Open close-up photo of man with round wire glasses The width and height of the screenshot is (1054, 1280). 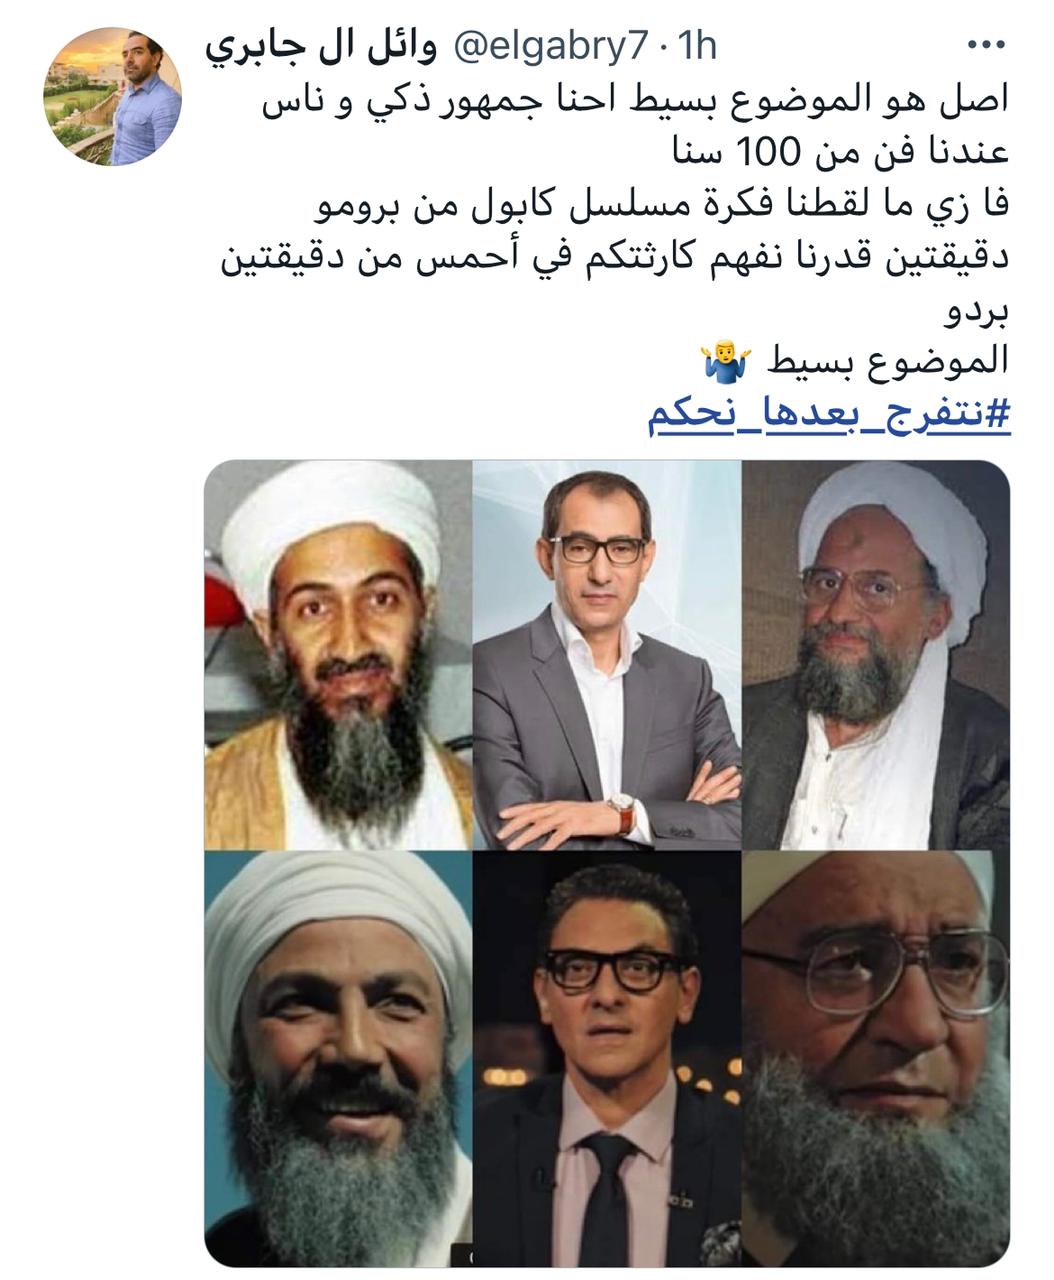[x=876, y=1059]
